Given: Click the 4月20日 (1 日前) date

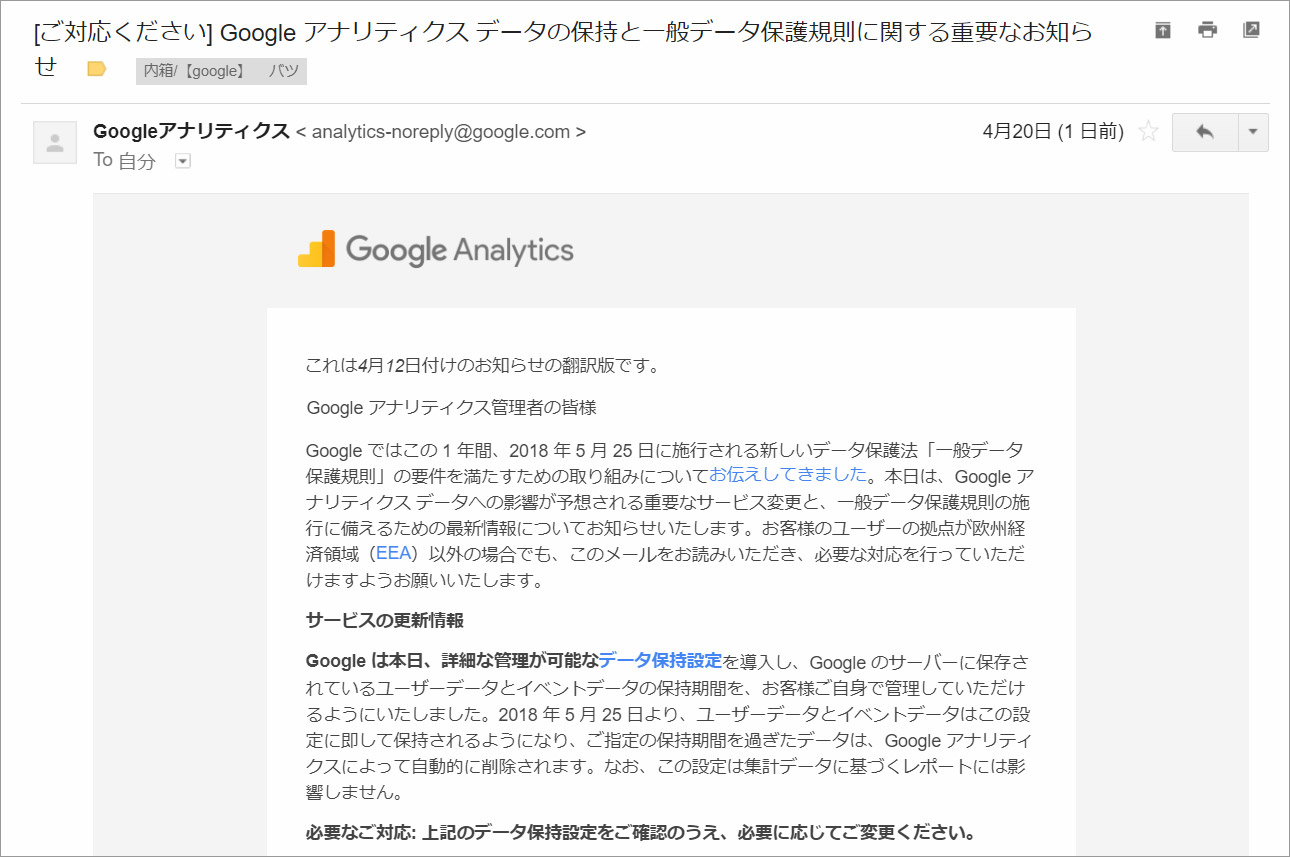Looking at the screenshot, I should (x=1053, y=131).
